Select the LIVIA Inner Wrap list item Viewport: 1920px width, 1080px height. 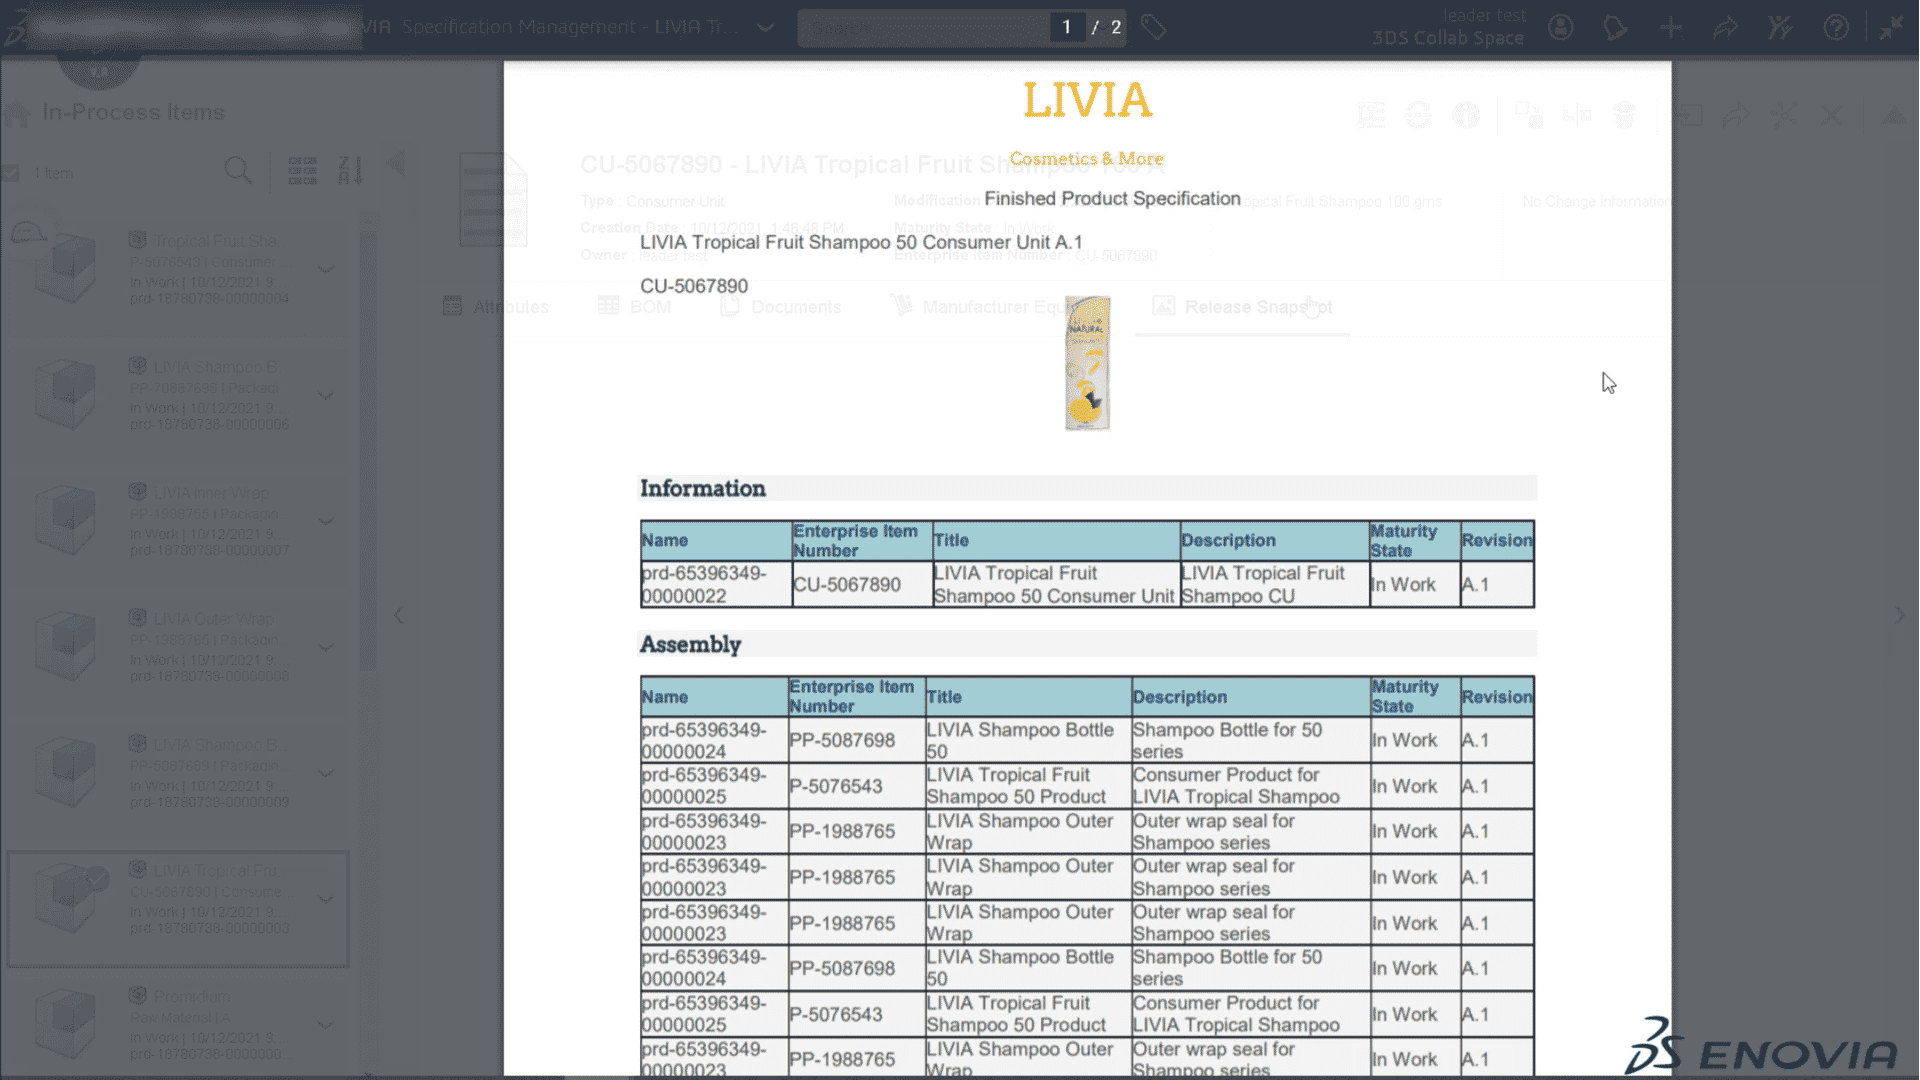coord(178,521)
